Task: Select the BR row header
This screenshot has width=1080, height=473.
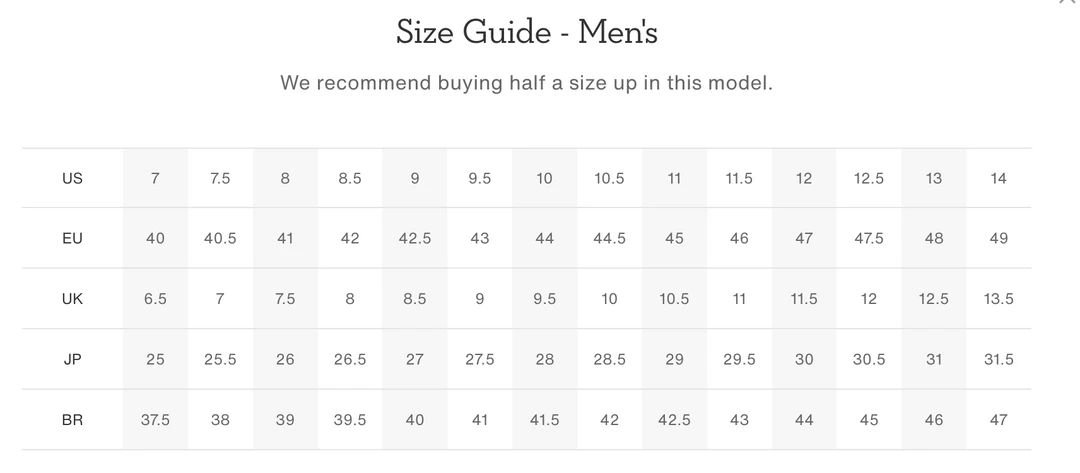Action: coord(72,420)
